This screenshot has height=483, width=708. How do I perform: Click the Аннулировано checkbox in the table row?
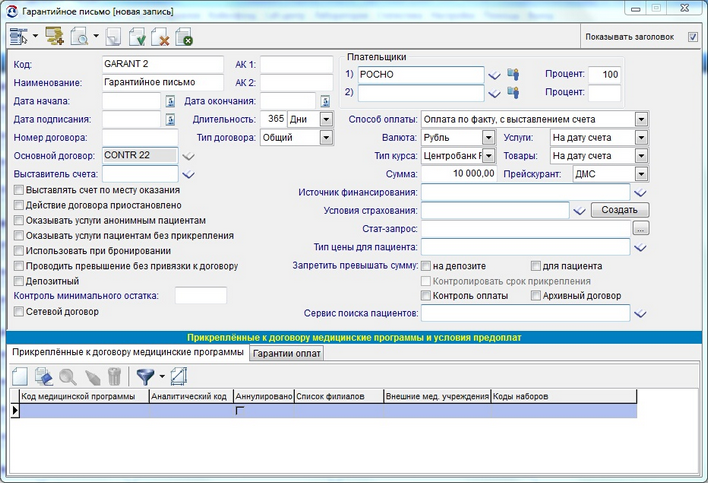[x=239, y=411]
